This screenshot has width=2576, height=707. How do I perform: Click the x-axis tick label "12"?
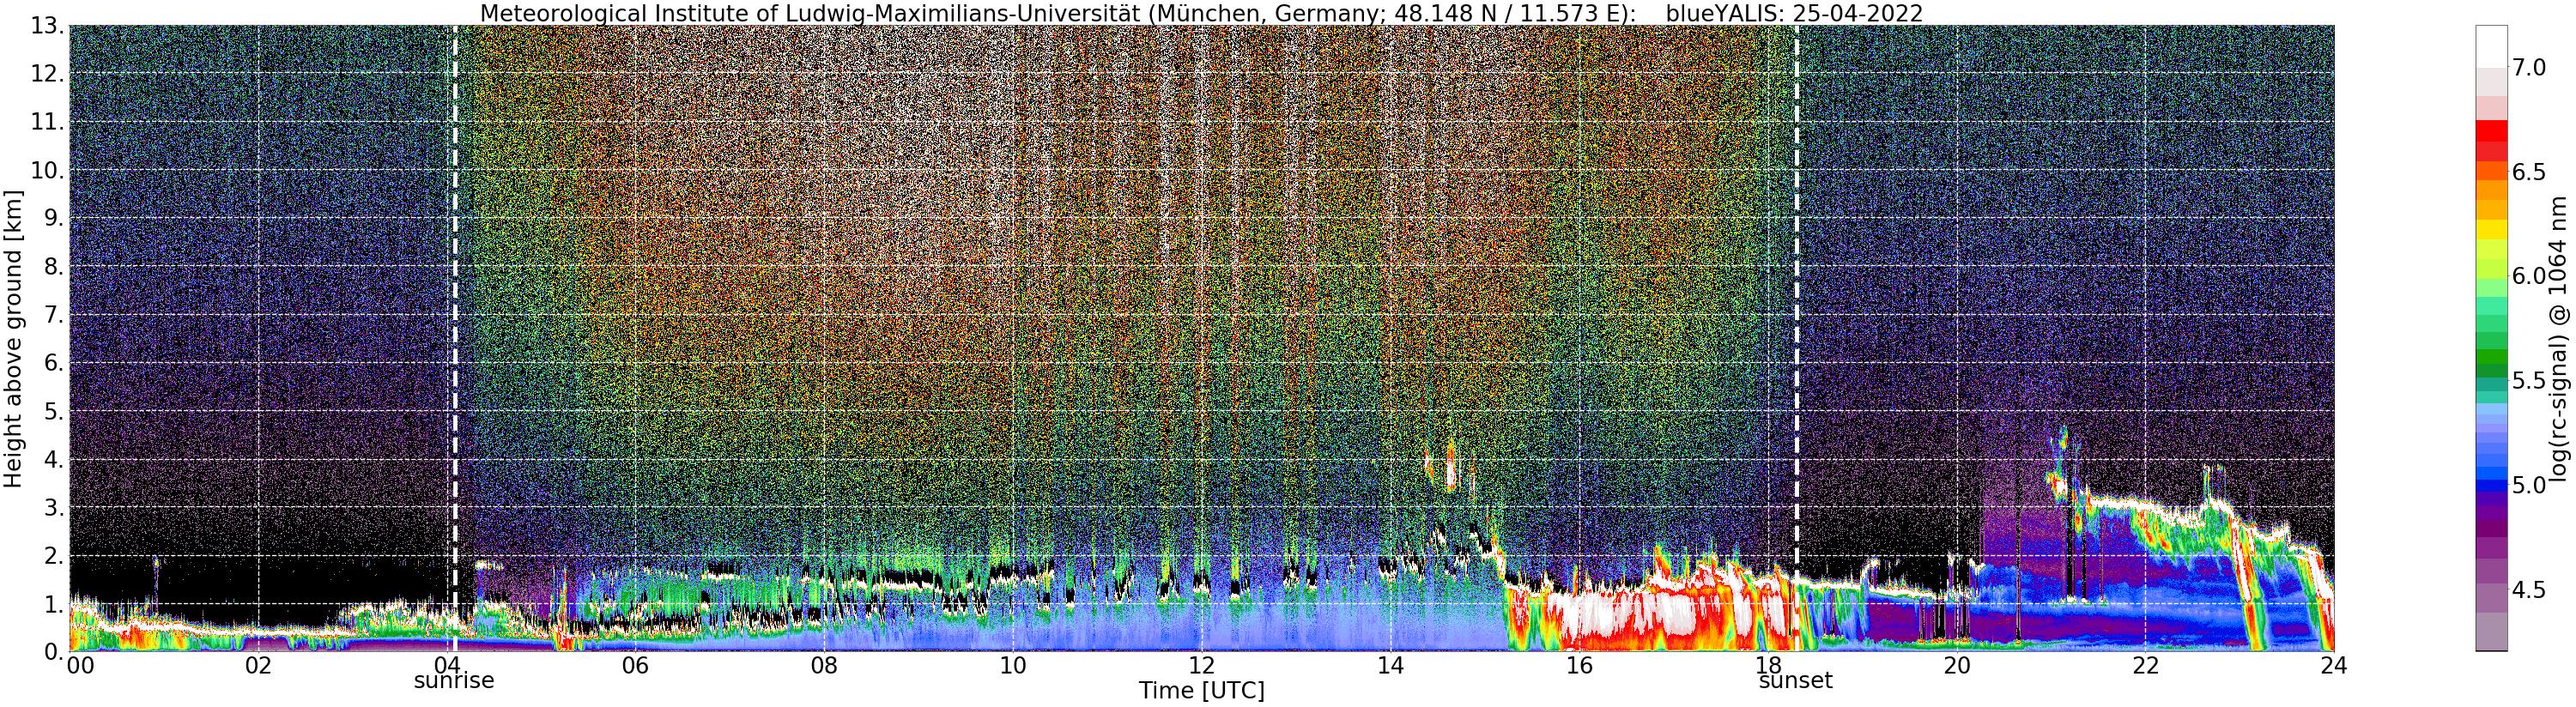click(1201, 666)
